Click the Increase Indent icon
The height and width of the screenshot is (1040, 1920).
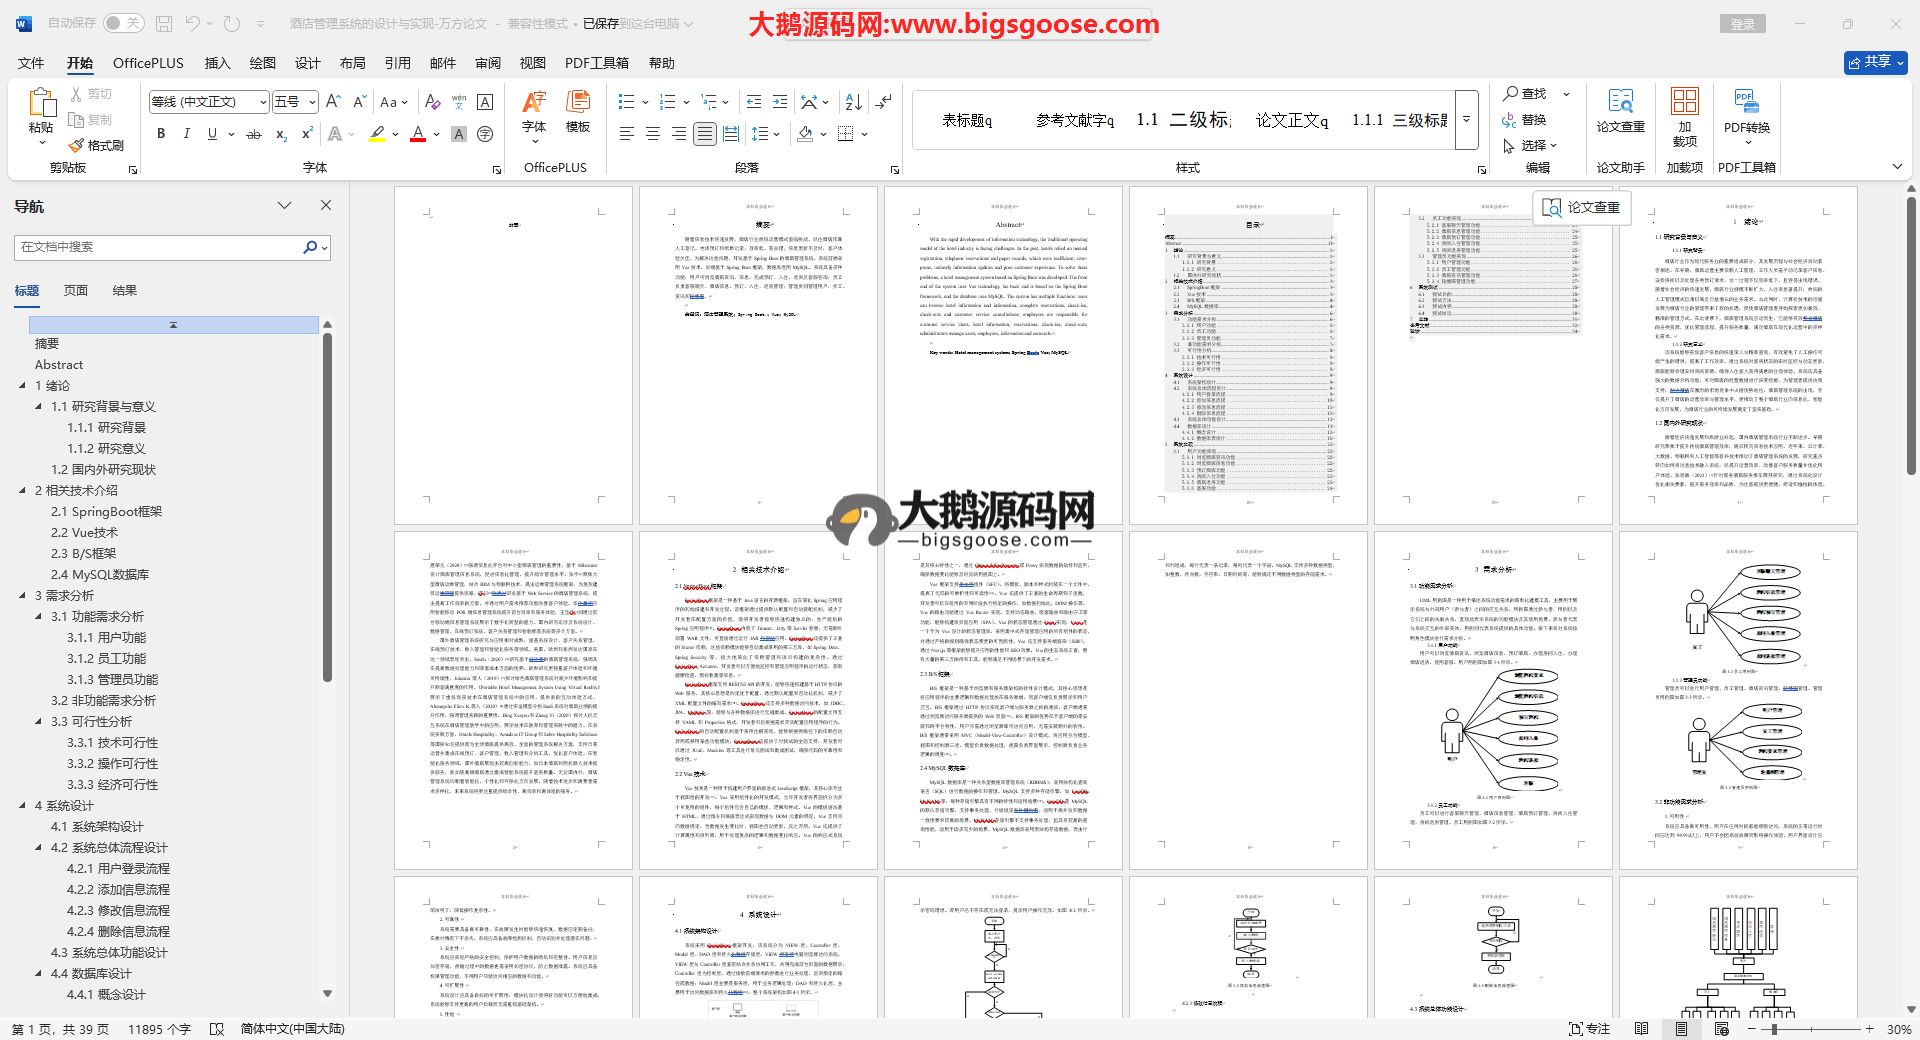[x=780, y=102]
